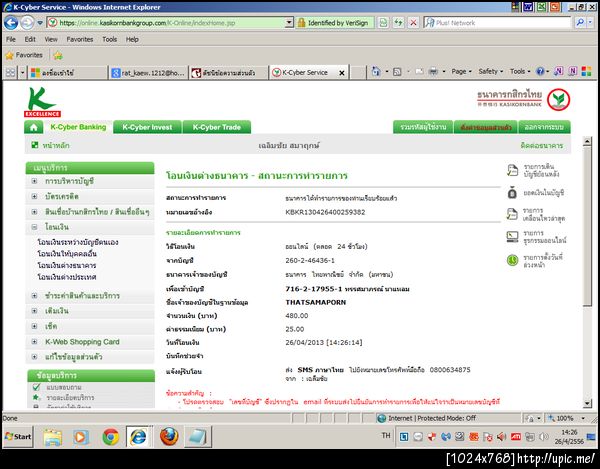Open โอนเงินต่างธนาคาร transfer link
Screen dimensions: 600x469
tap(67, 265)
